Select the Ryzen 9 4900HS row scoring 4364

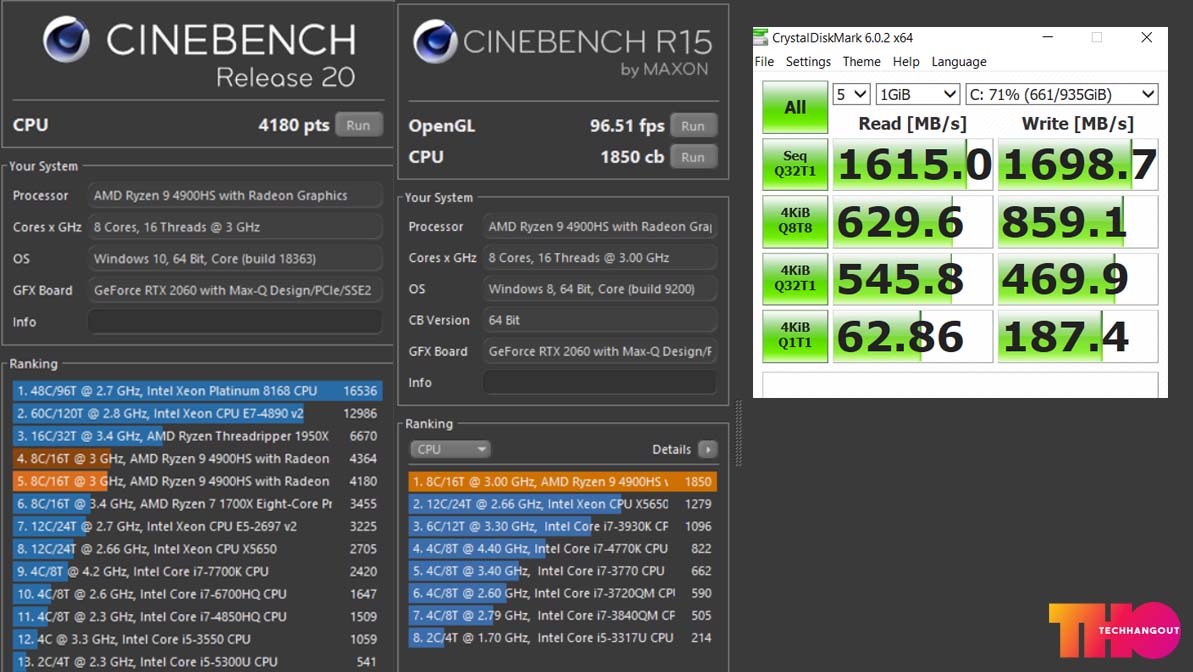tap(197, 459)
